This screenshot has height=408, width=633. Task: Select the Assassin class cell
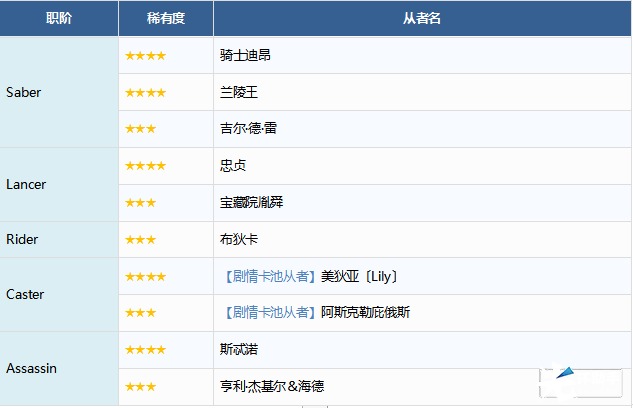coord(31,368)
